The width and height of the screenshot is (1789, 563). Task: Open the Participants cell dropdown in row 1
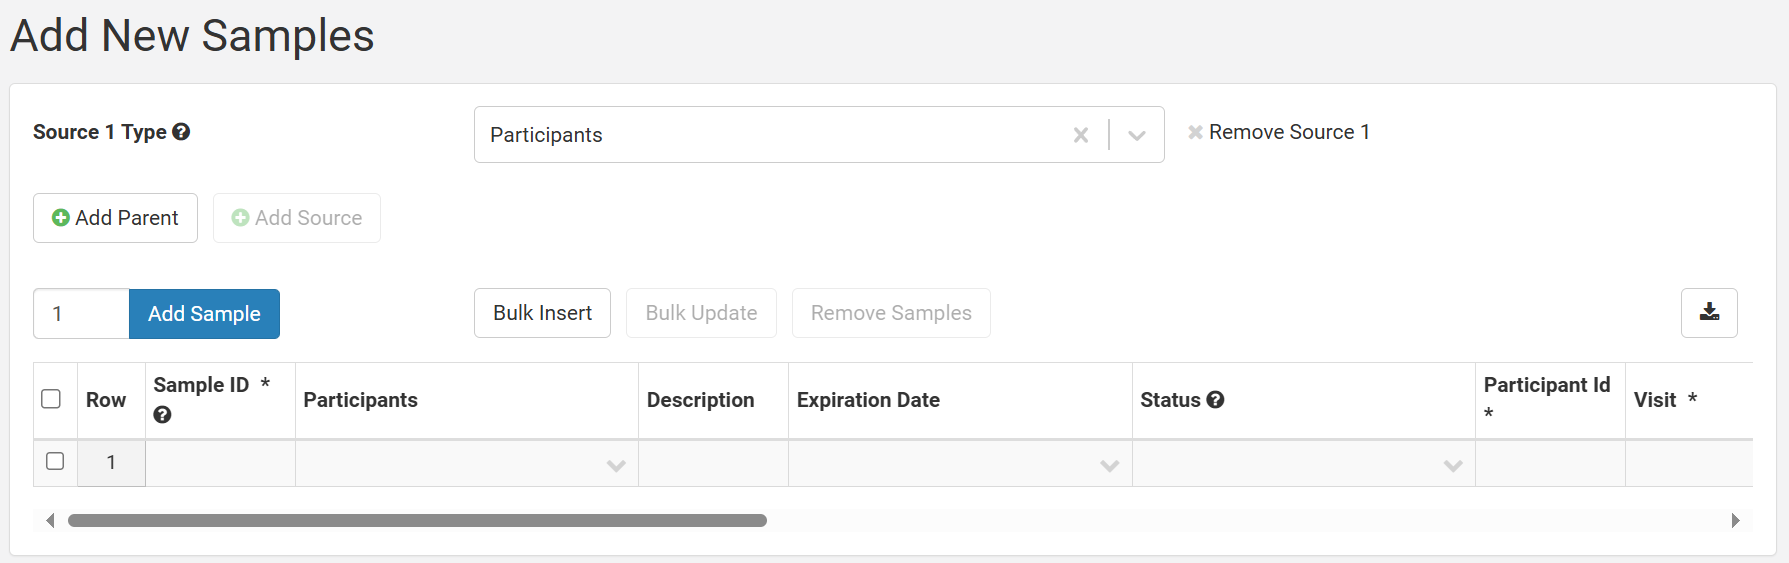[616, 465]
